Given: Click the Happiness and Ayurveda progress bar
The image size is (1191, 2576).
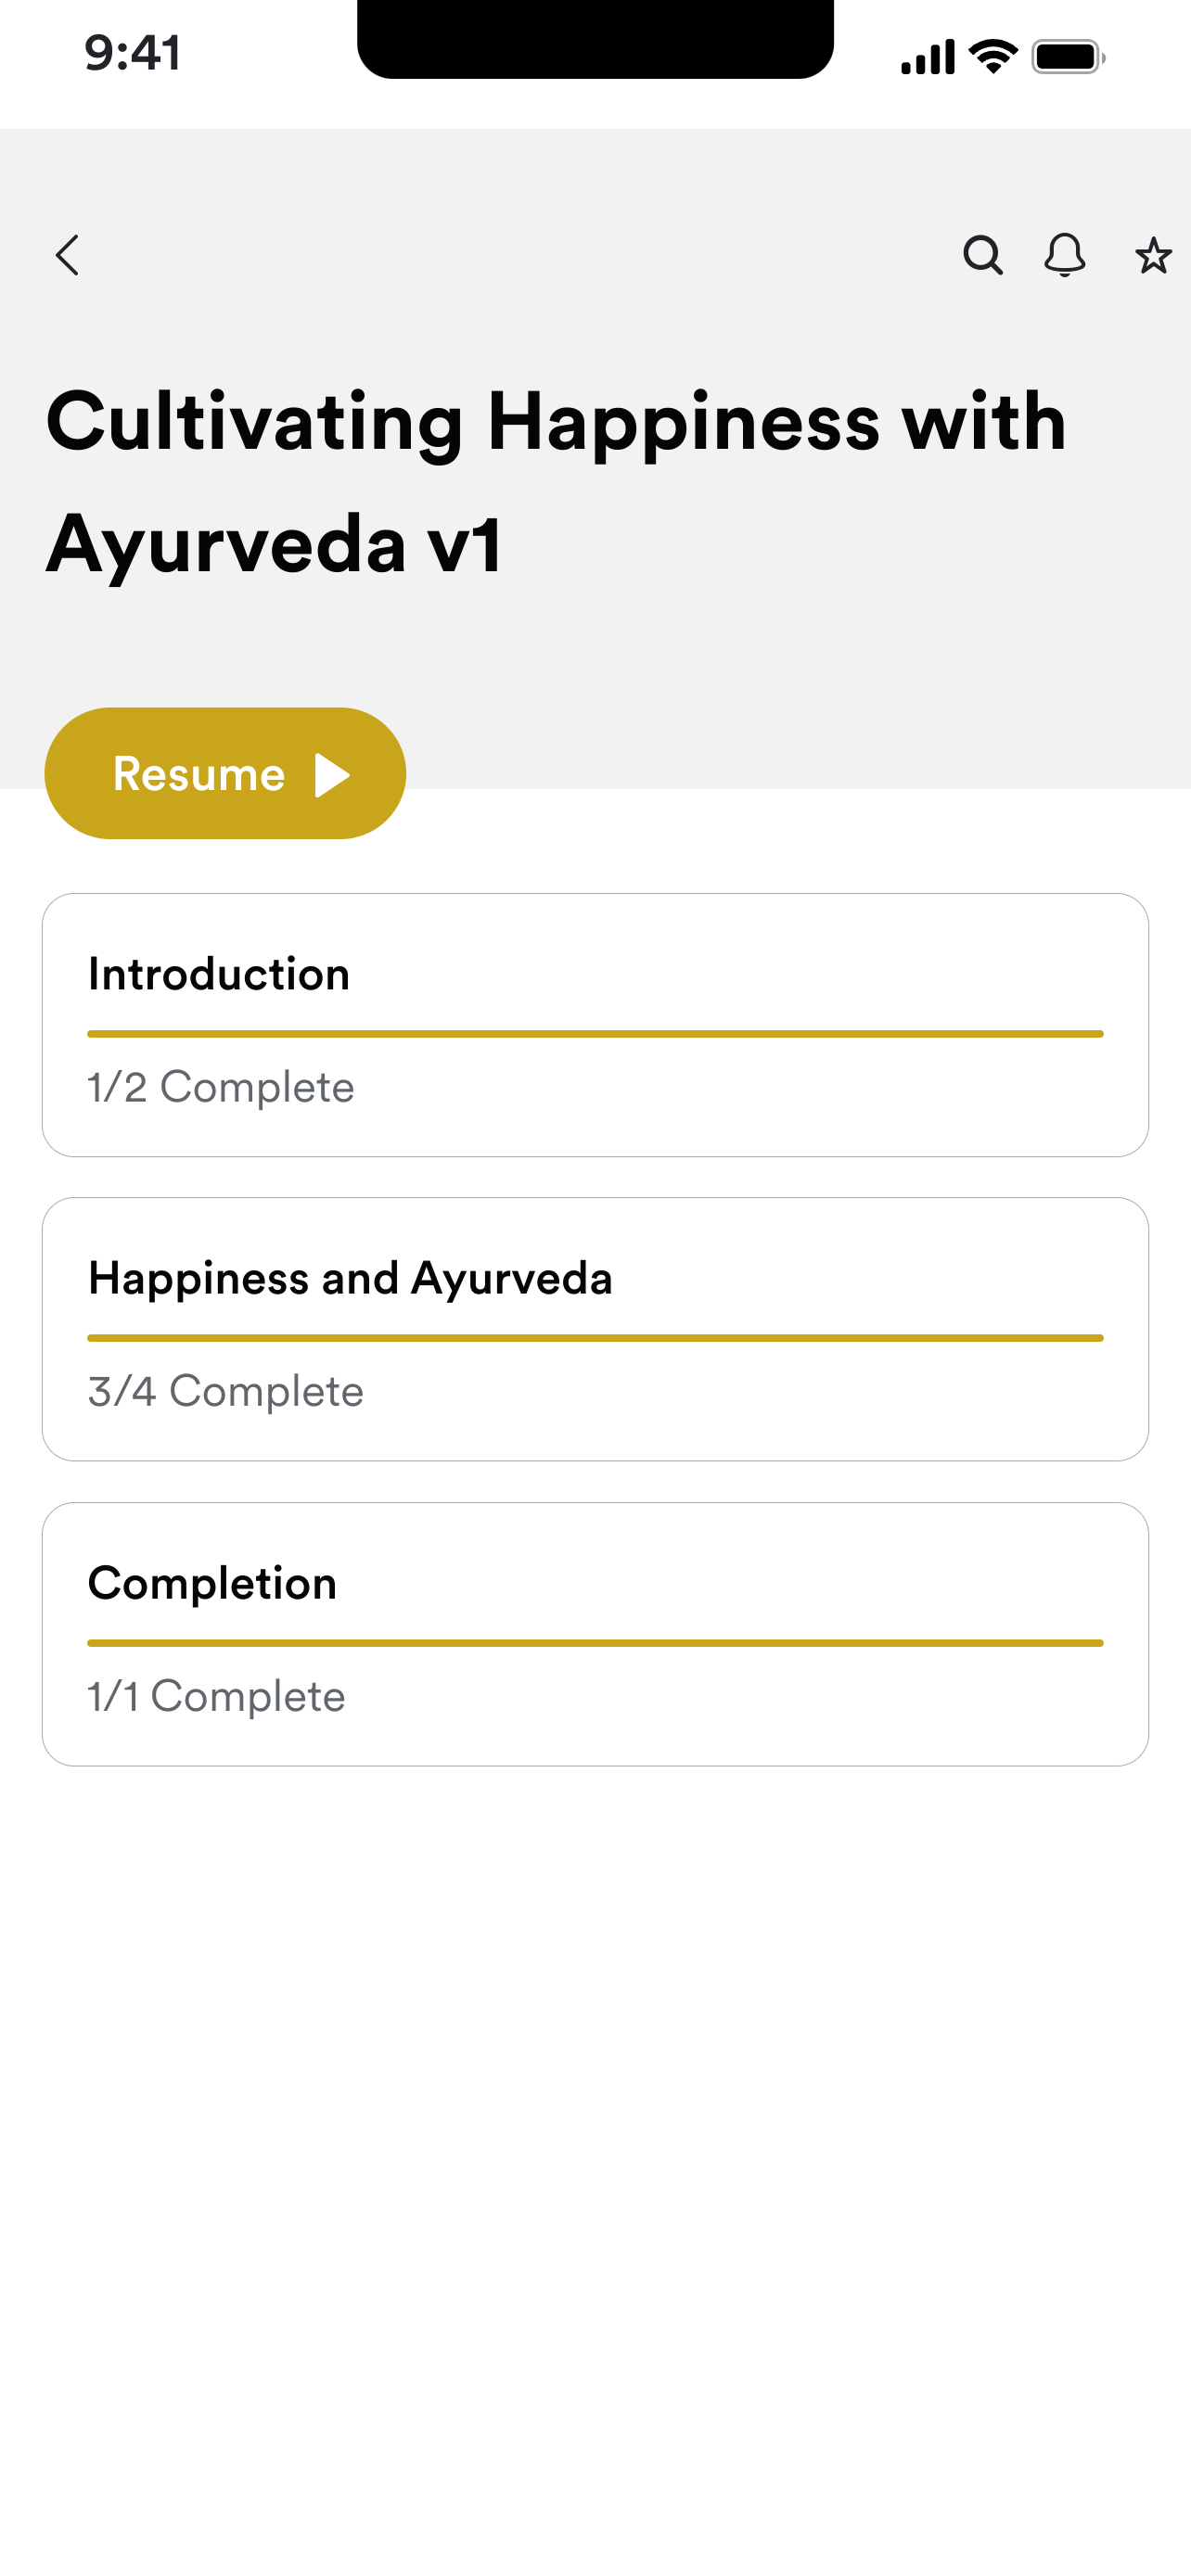Looking at the screenshot, I should pos(595,1338).
